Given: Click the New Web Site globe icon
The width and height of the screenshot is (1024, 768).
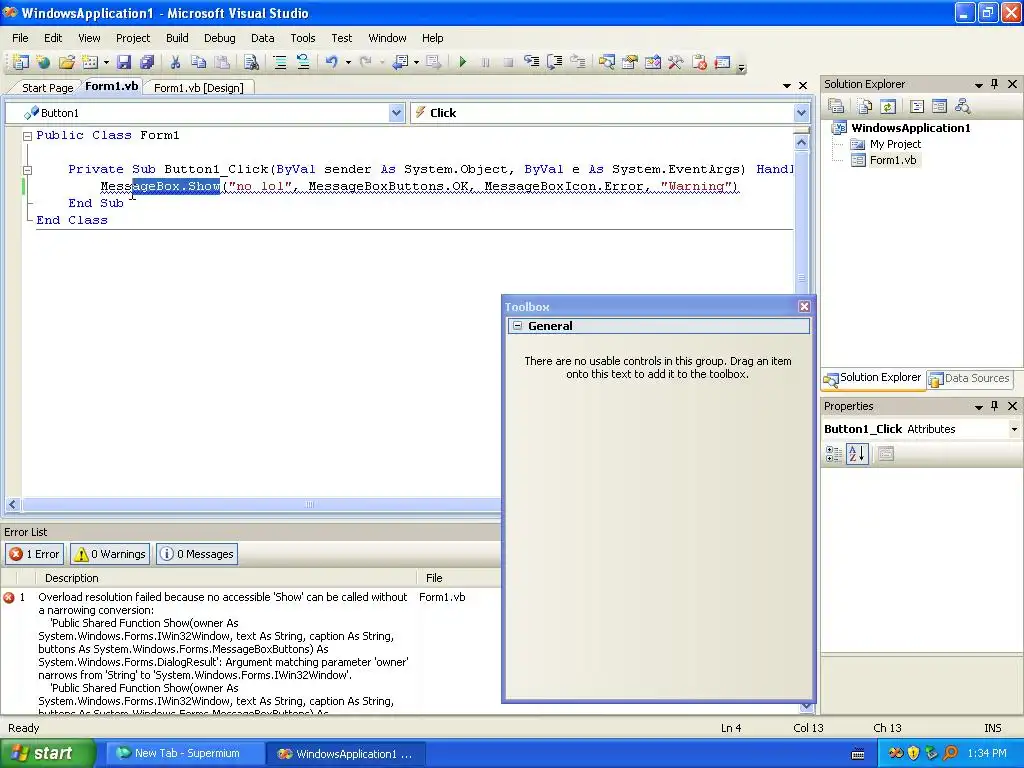Looking at the screenshot, I should point(44,62).
